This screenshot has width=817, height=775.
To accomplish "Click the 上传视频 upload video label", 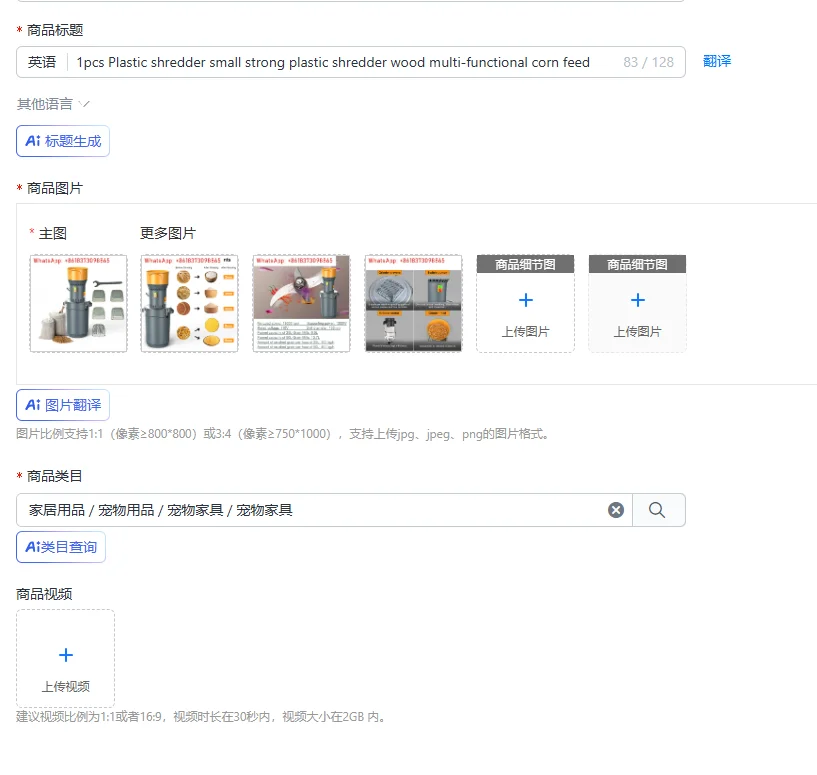I will point(66,686).
